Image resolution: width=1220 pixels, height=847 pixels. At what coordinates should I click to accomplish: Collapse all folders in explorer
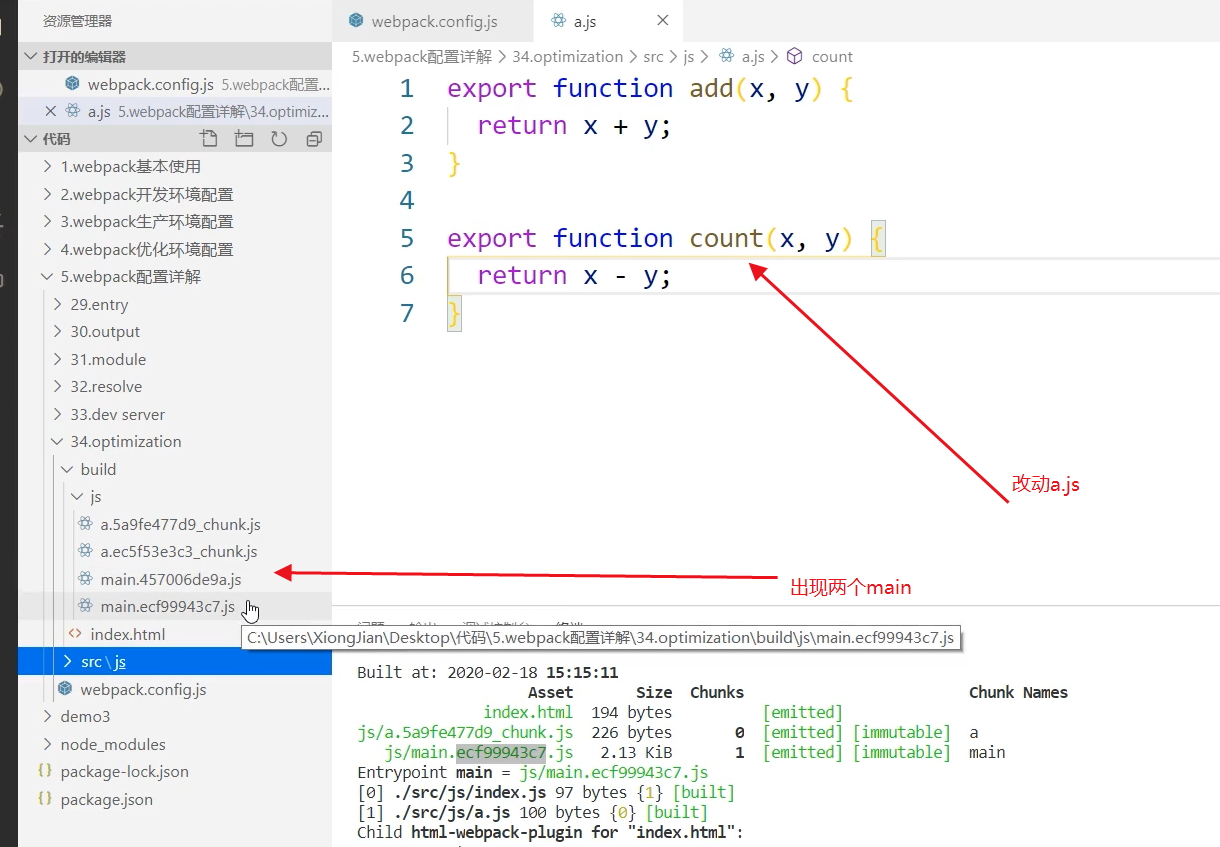314,139
